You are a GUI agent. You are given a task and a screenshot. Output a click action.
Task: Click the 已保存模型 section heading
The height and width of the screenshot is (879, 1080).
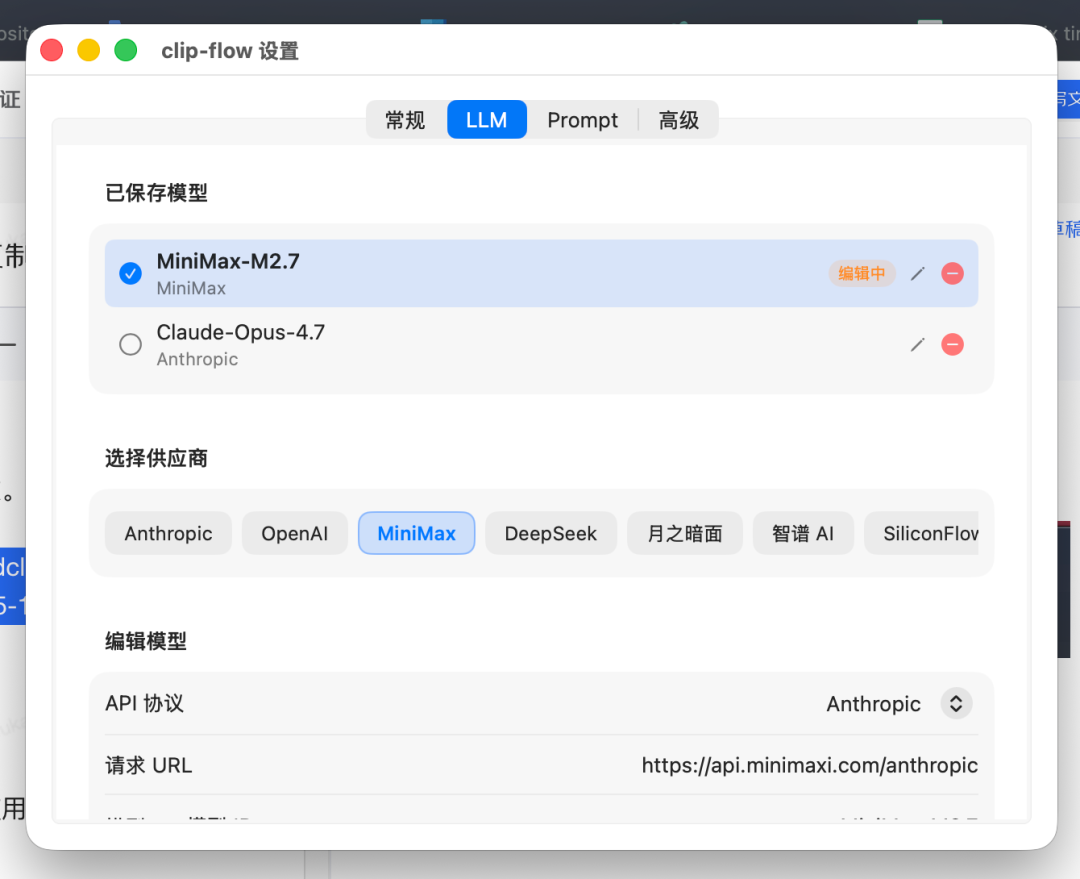pos(156,193)
